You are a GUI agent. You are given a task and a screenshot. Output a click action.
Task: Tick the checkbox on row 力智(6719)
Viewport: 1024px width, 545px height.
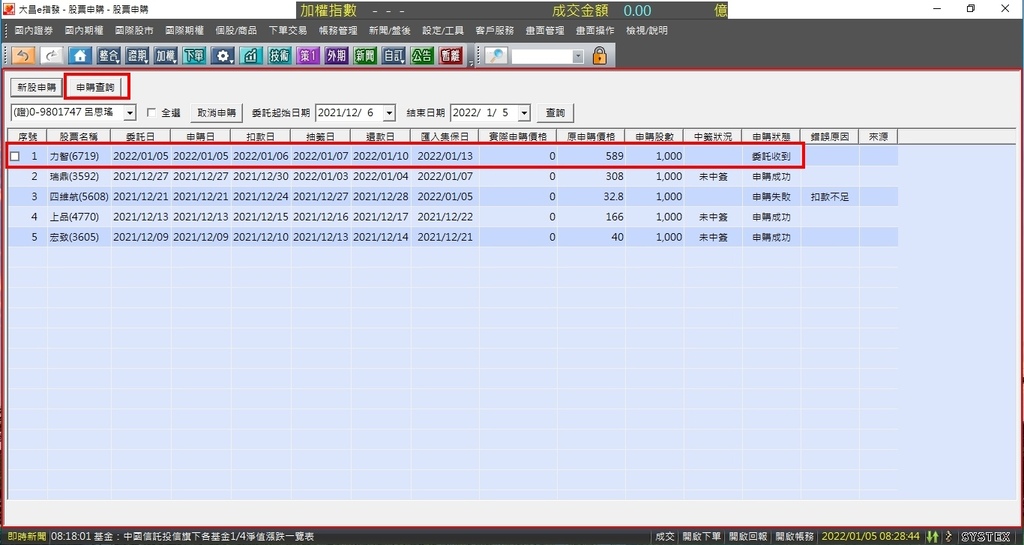pyautogui.click(x=15, y=157)
